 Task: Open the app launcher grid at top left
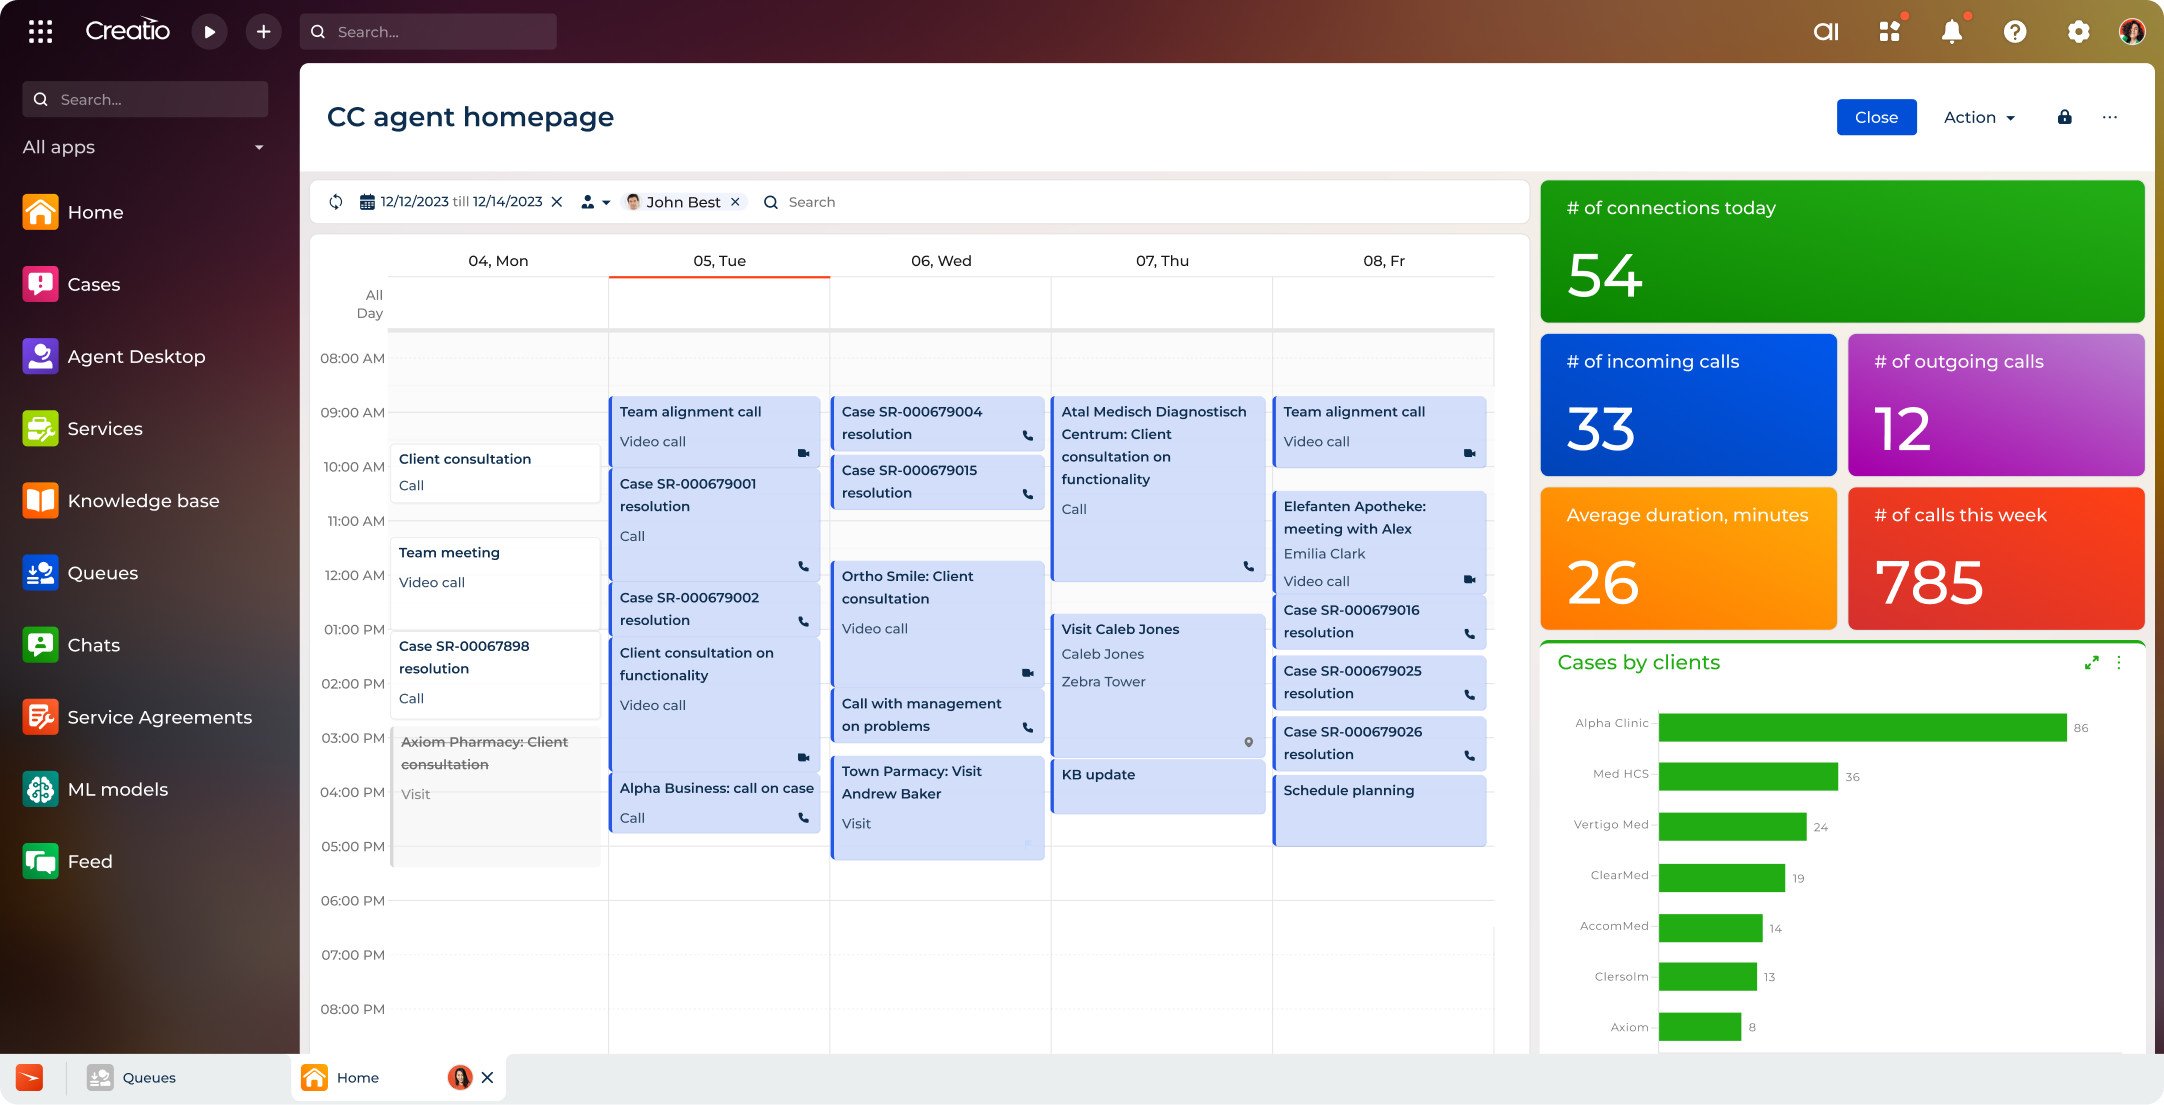[x=40, y=31]
